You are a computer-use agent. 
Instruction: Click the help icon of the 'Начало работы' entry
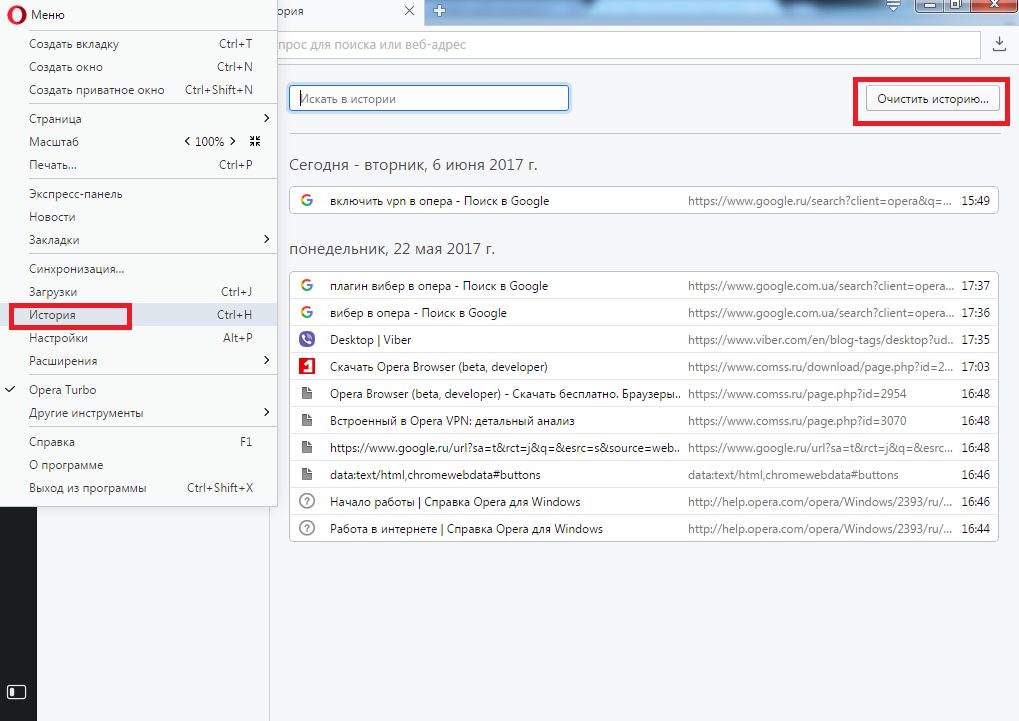(307, 501)
